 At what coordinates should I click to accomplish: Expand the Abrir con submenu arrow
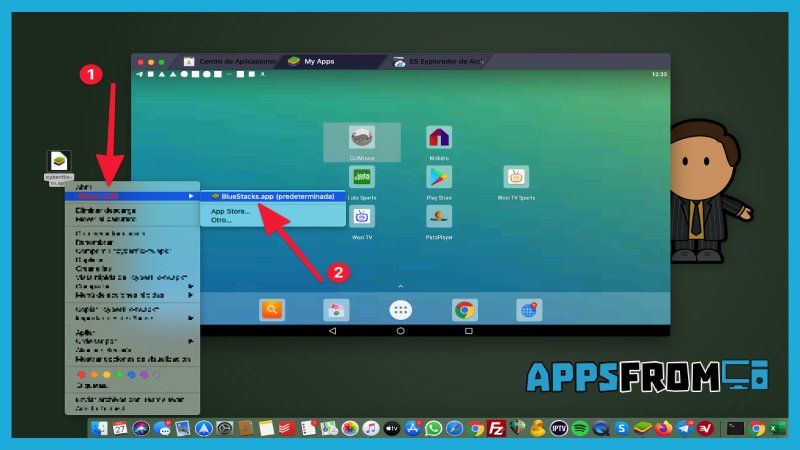pyautogui.click(x=191, y=196)
